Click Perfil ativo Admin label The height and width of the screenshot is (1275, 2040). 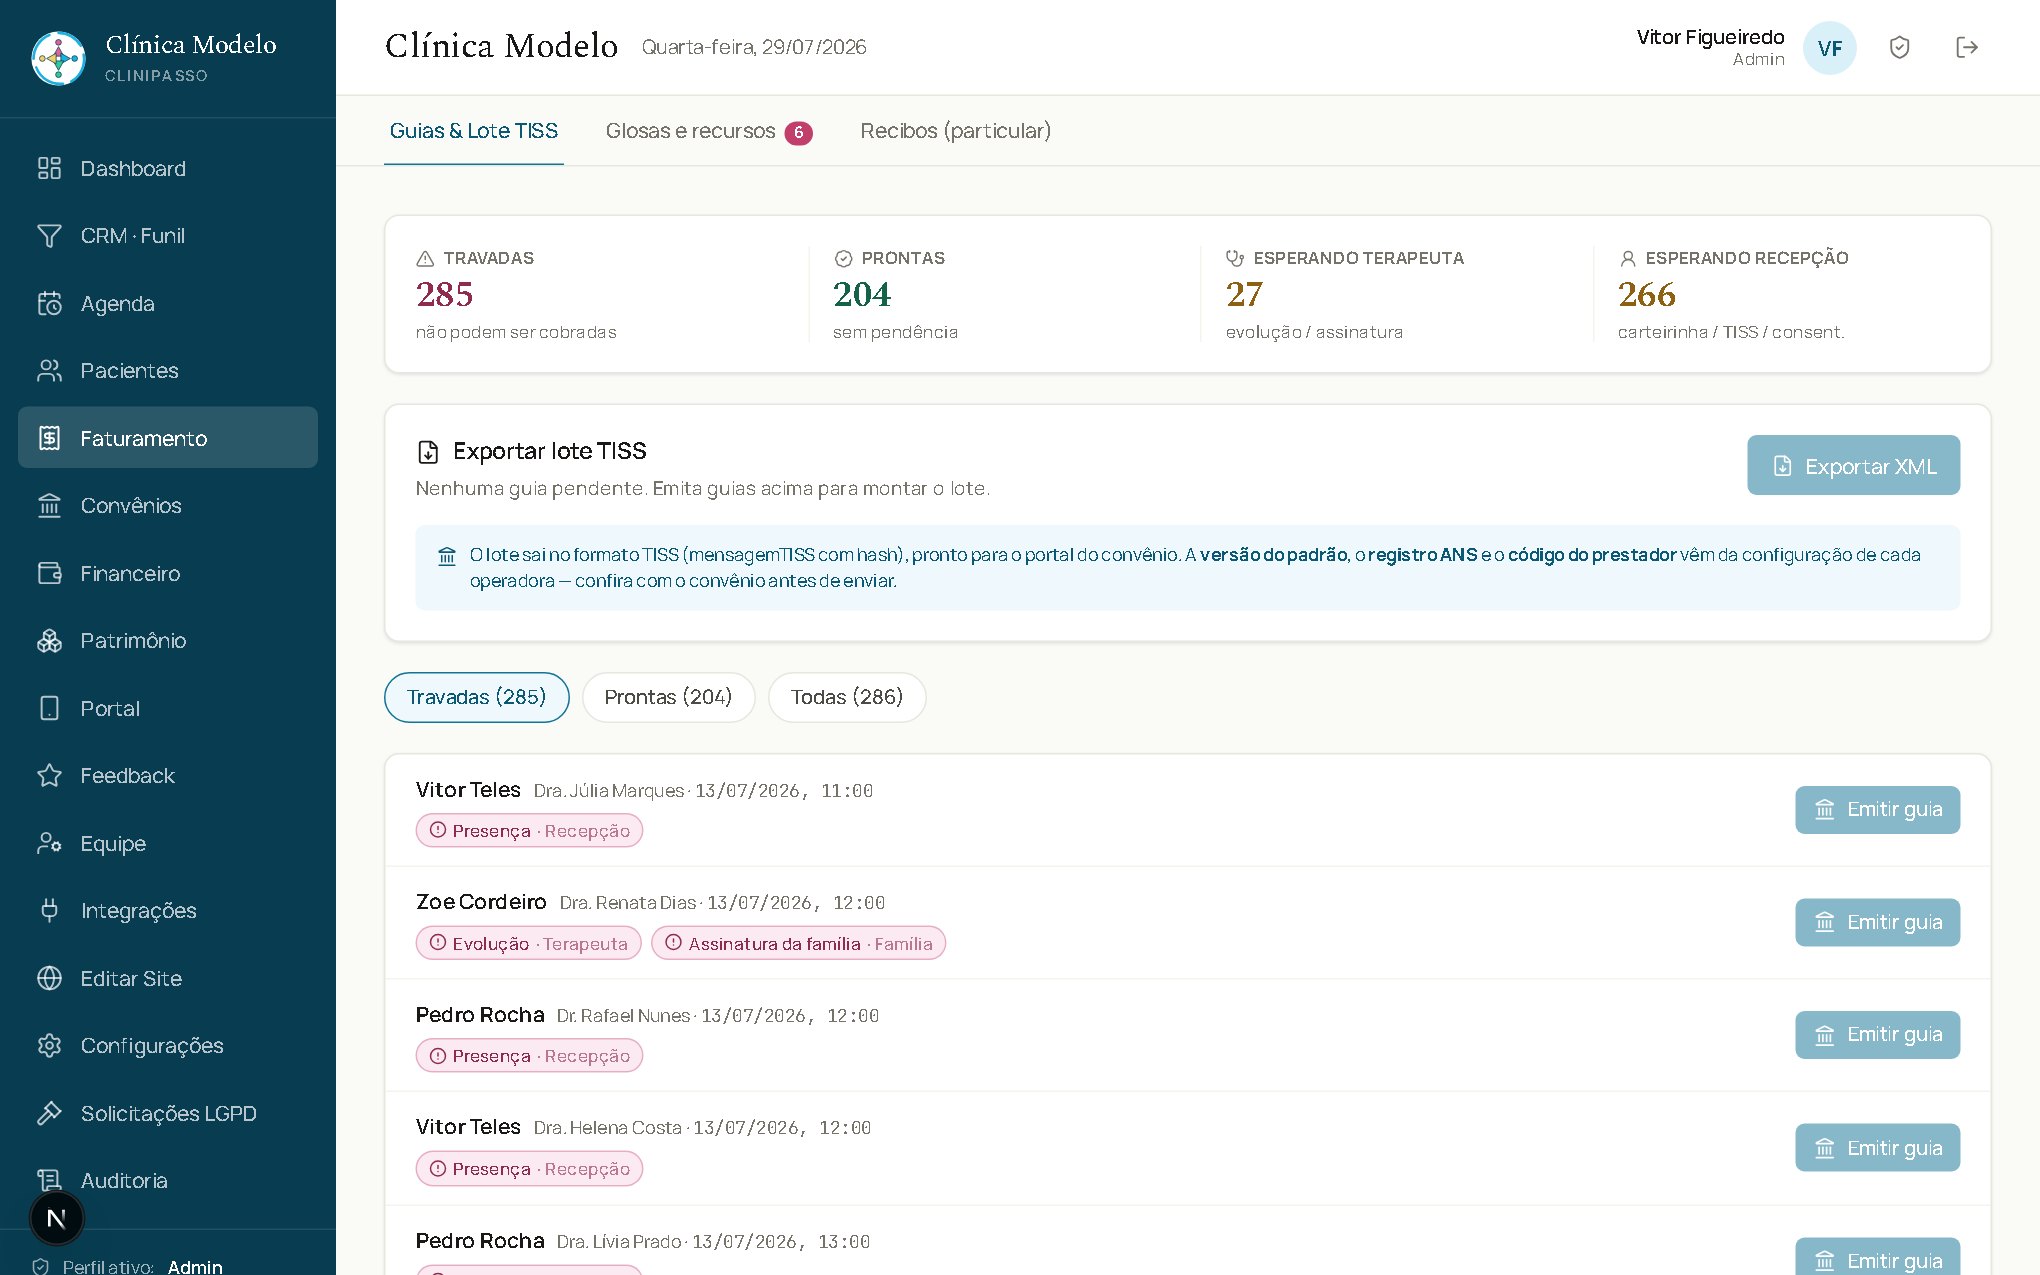point(143,1266)
